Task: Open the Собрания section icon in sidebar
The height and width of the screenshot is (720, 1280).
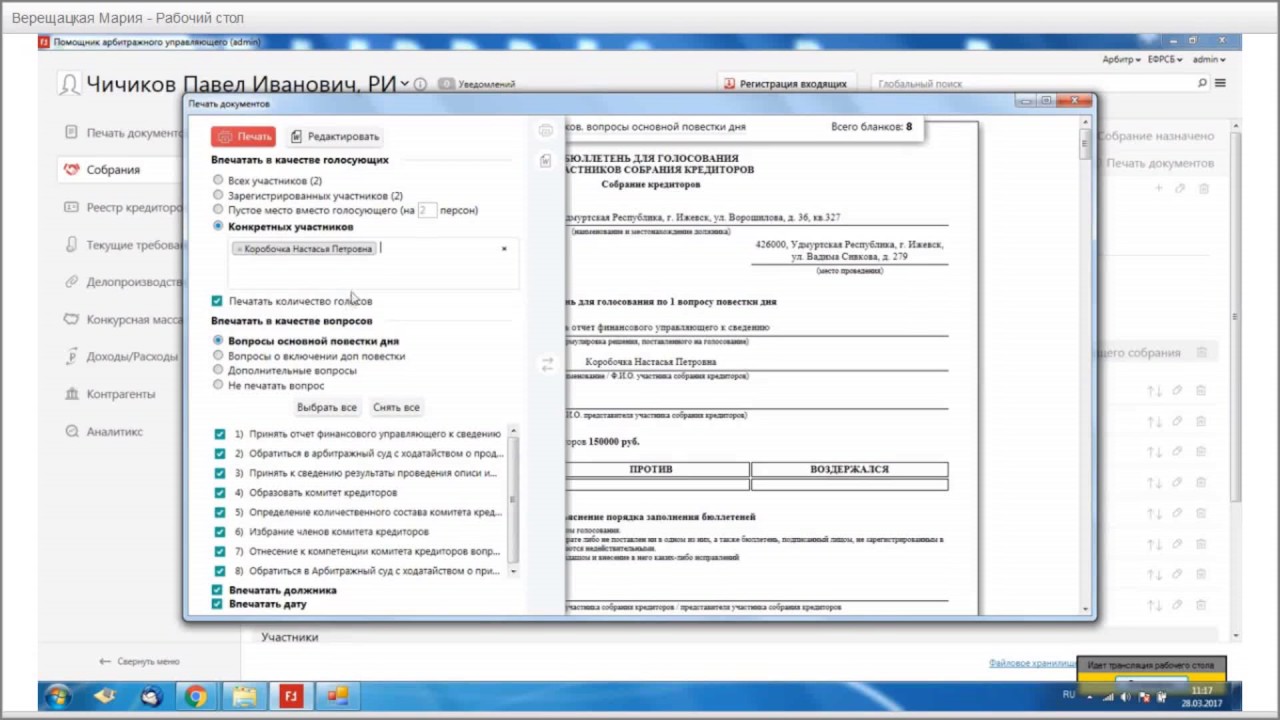Action: tap(70, 170)
